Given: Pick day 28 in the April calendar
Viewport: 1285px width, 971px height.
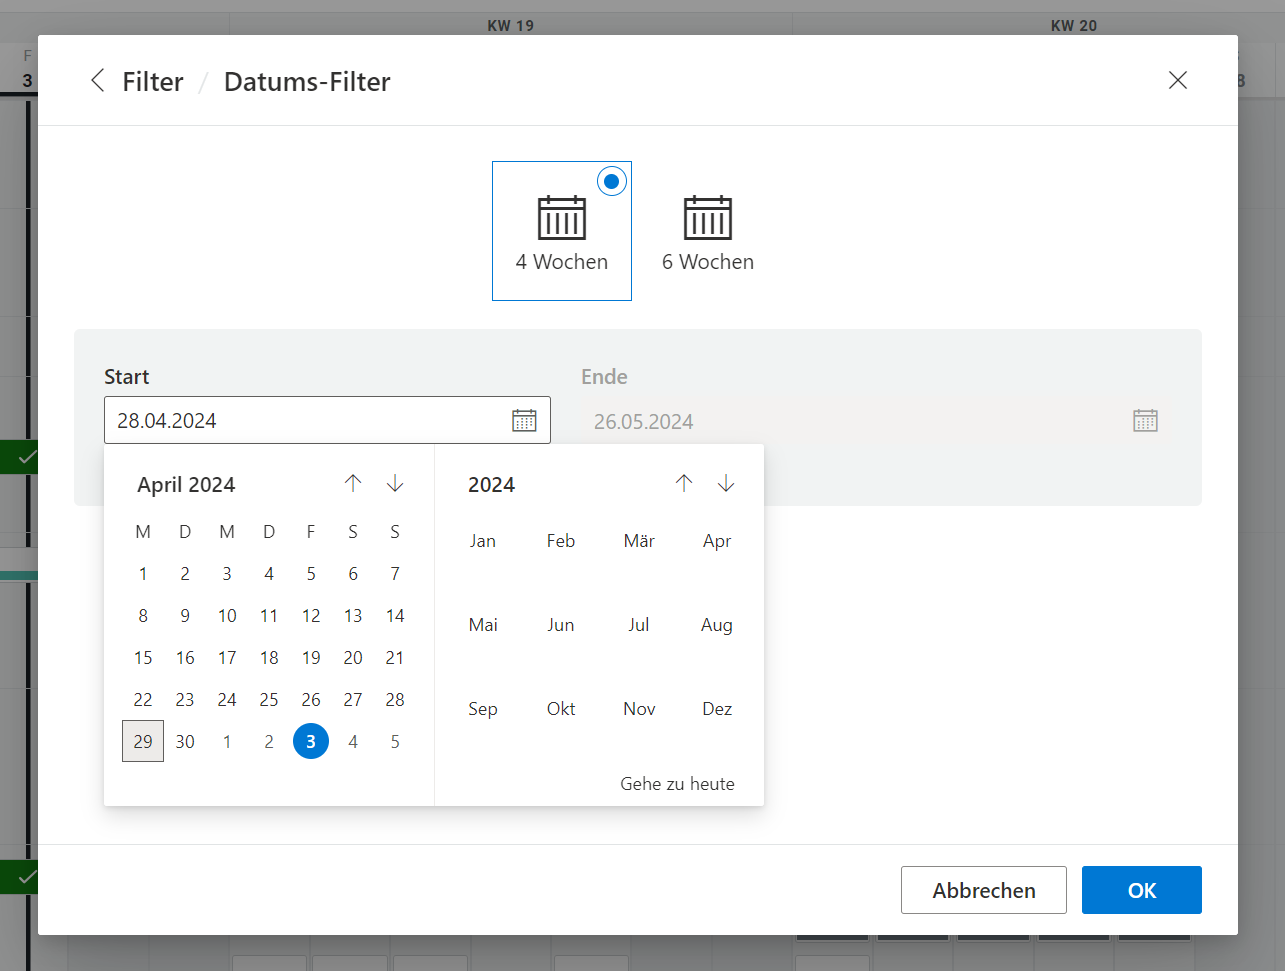Looking at the screenshot, I should coord(395,700).
